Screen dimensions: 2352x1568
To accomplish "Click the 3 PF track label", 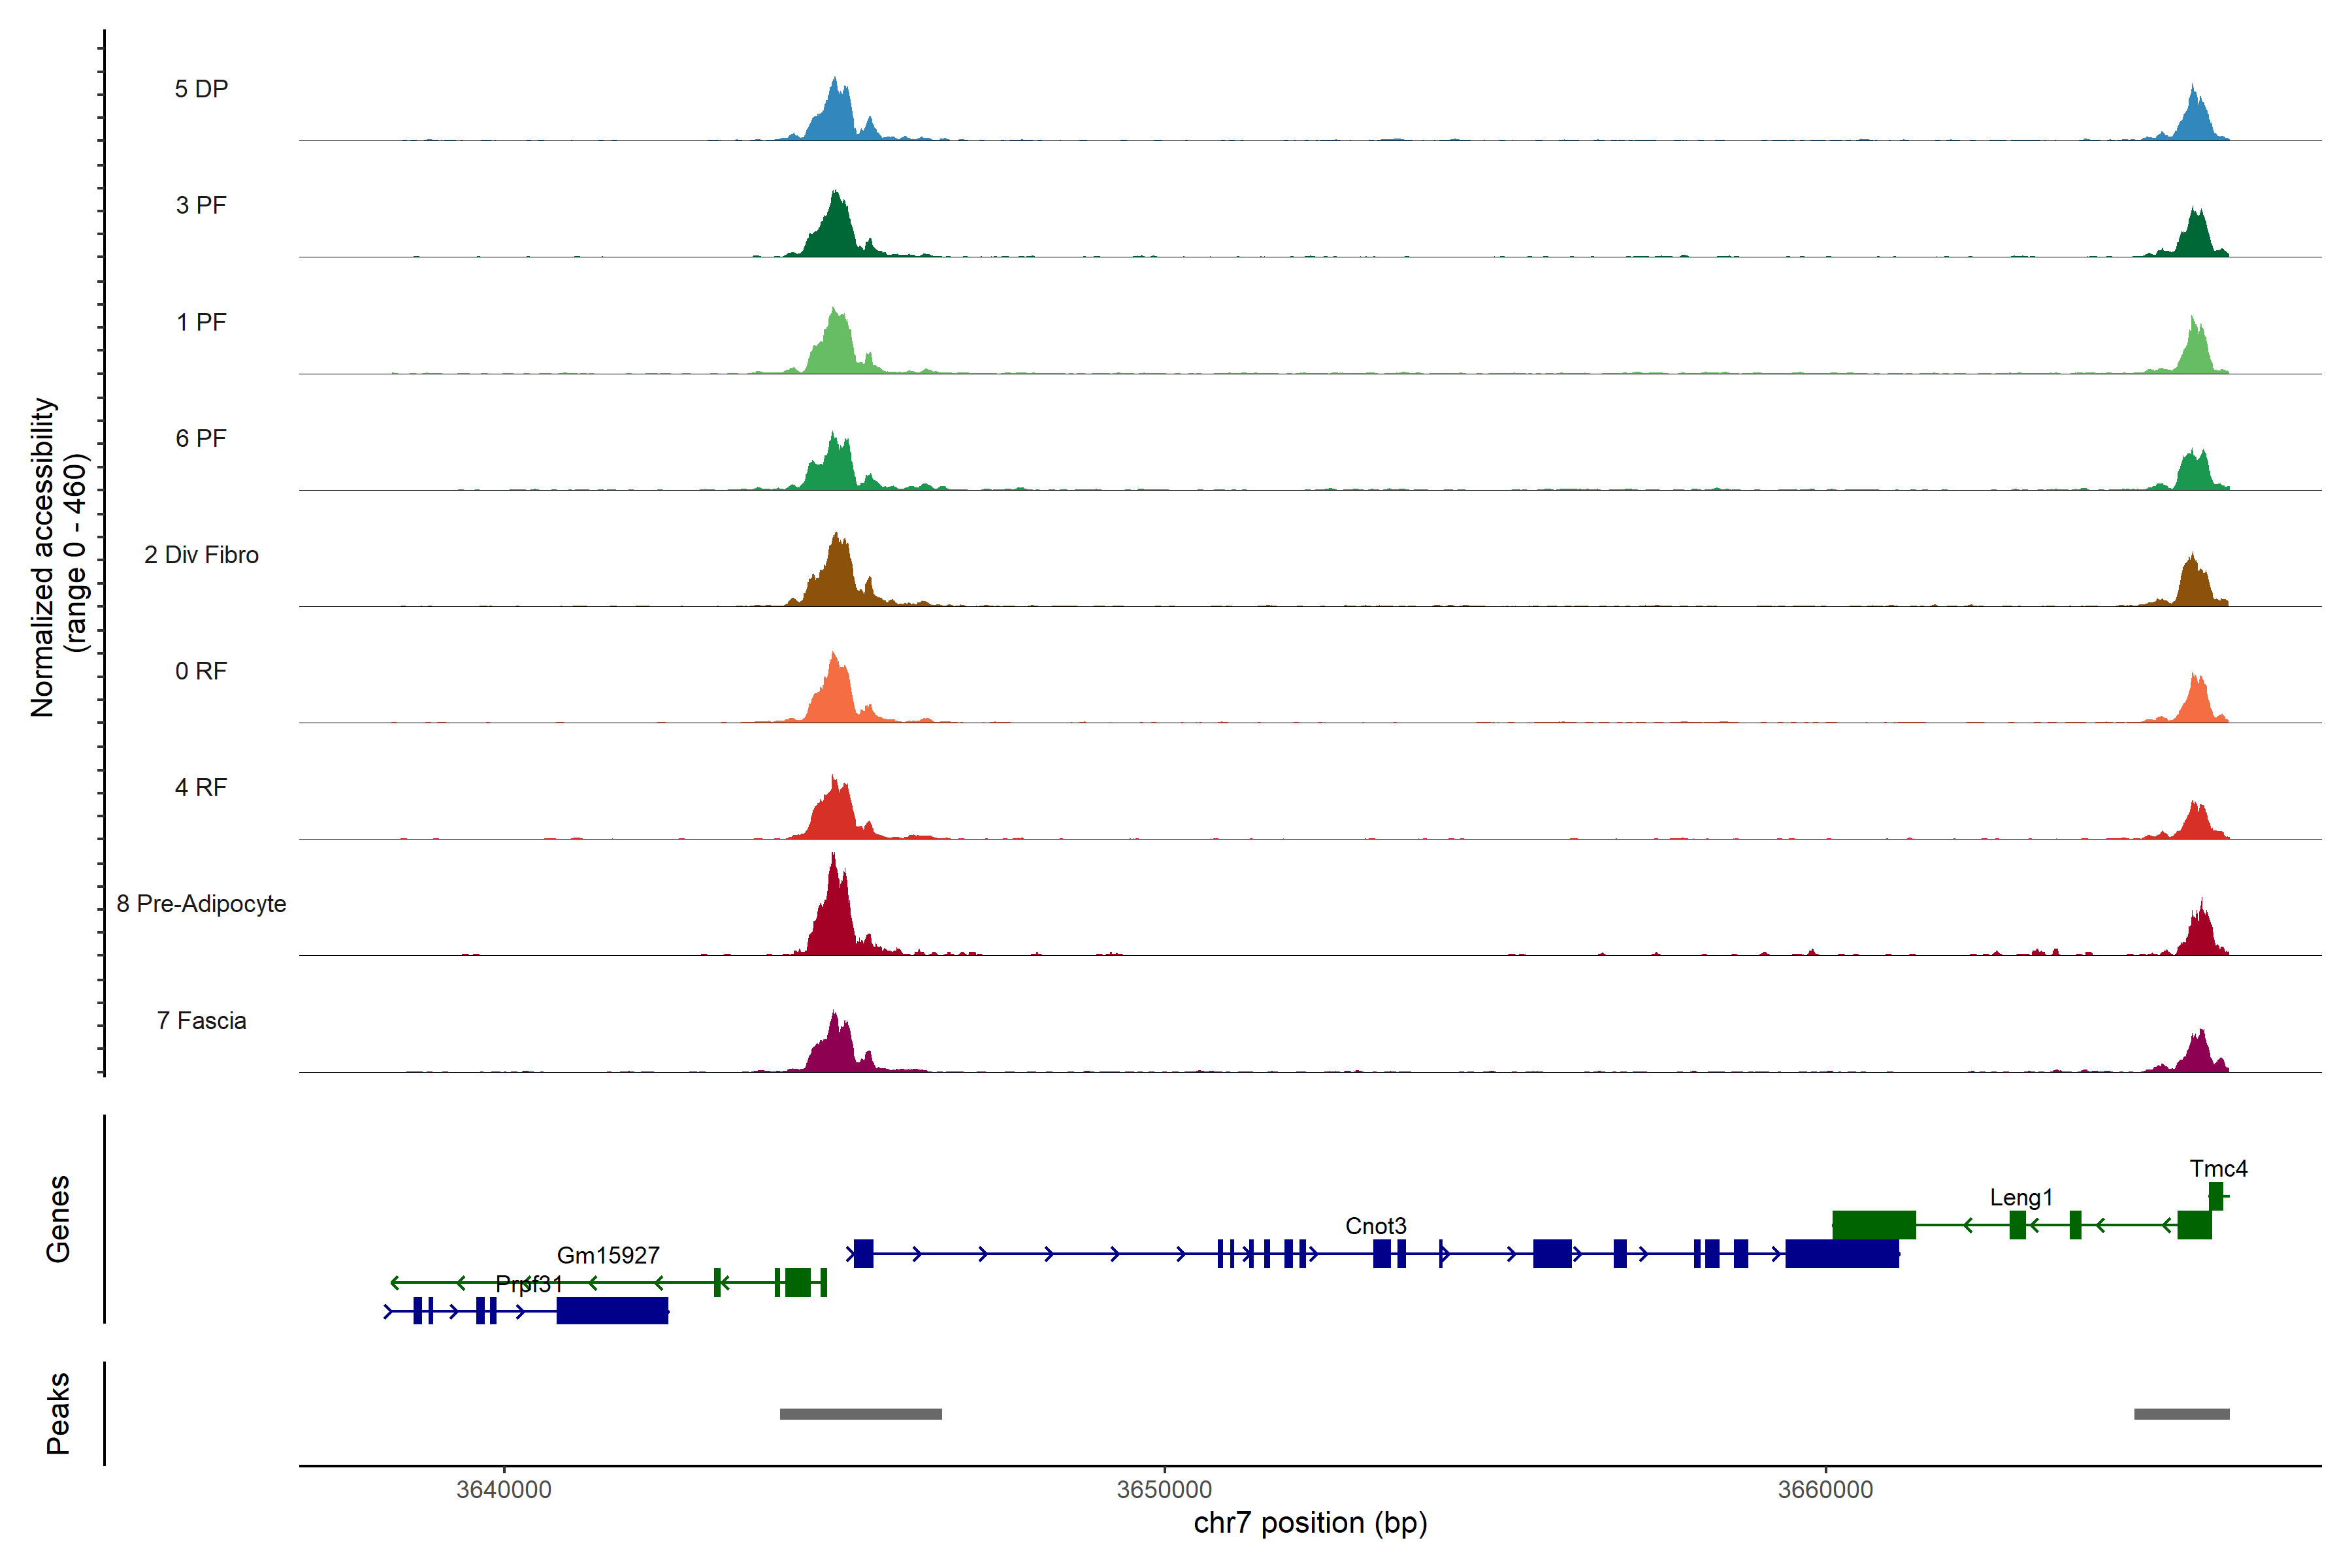I will 201,205.
